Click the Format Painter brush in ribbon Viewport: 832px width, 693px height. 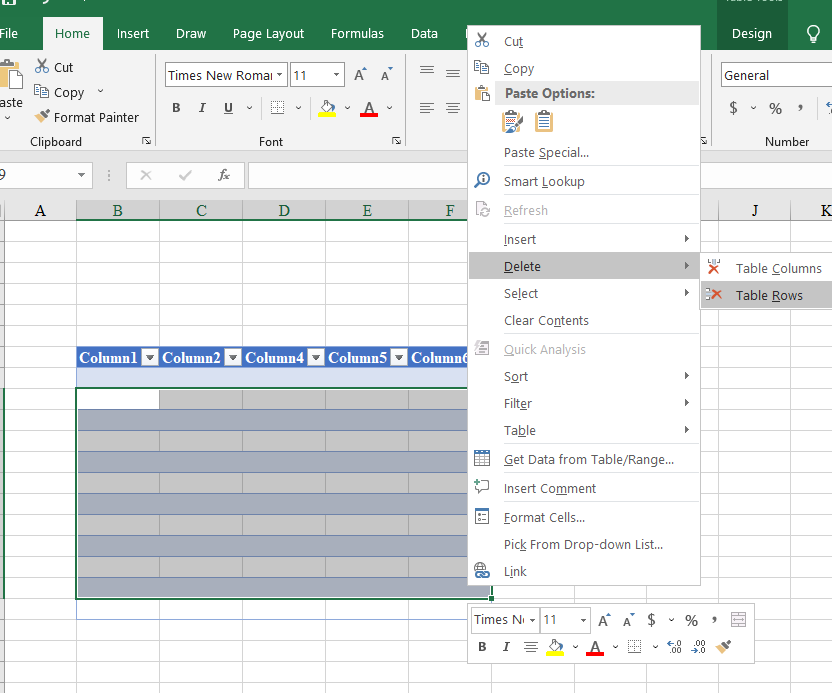(42, 117)
